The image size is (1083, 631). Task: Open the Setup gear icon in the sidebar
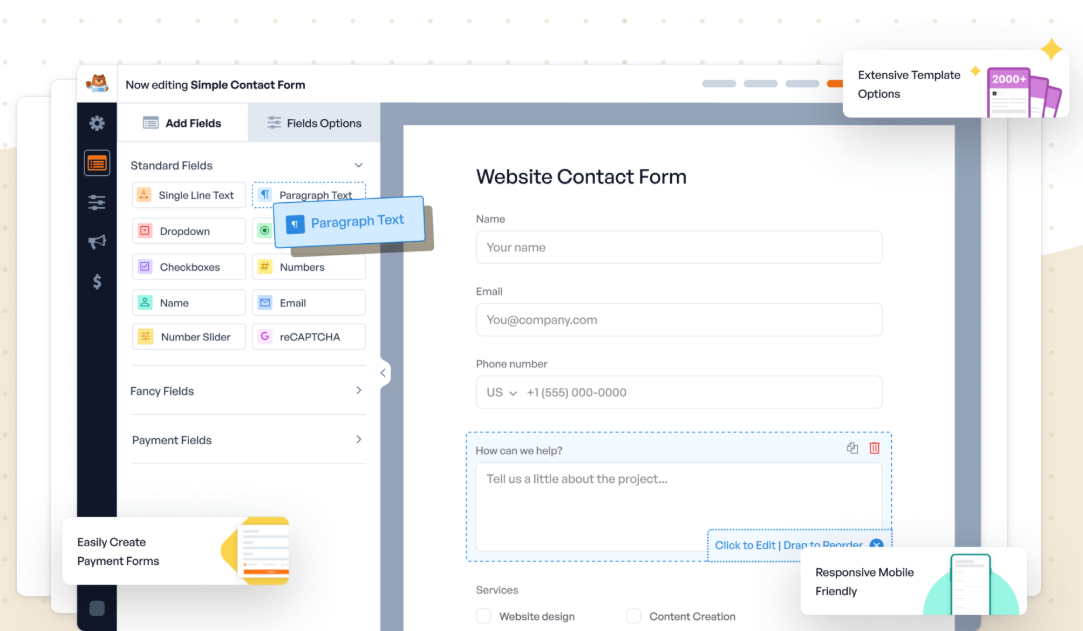coord(96,122)
